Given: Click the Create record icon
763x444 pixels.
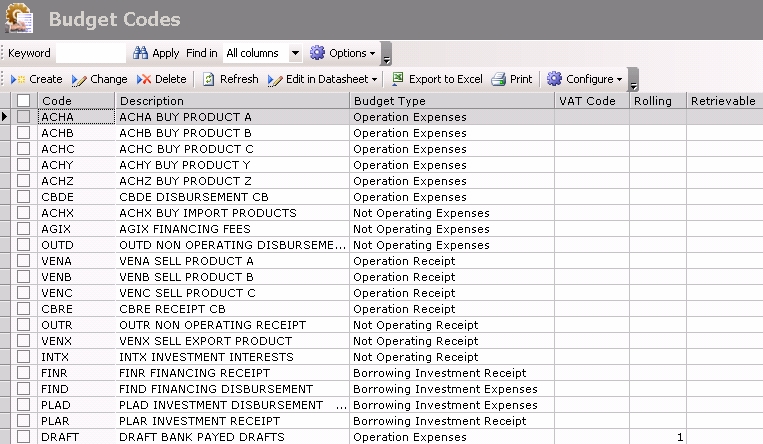Looking at the screenshot, I should pyautogui.click(x=19, y=79).
